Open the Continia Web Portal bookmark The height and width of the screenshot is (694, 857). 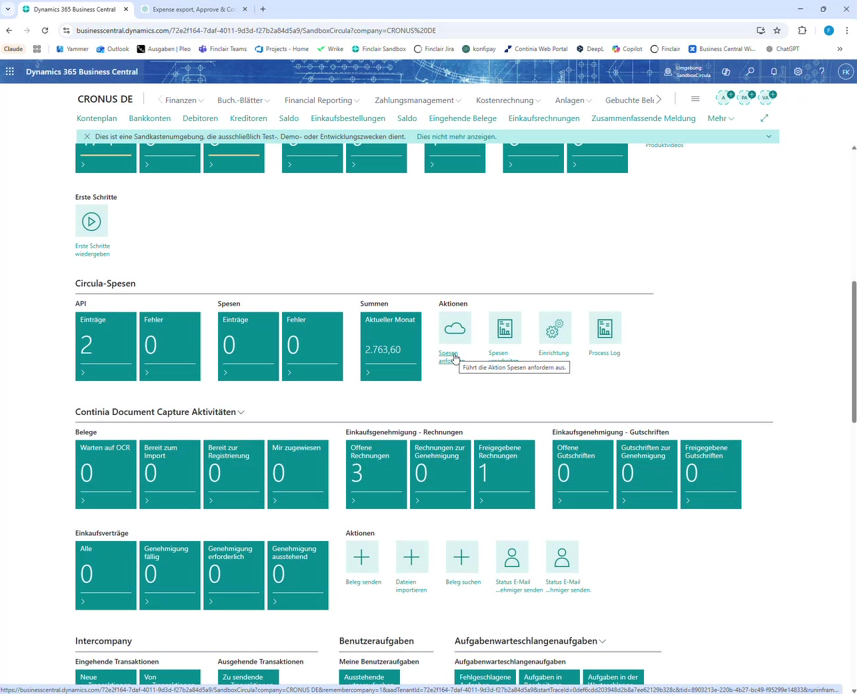pyautogui.click(x=536, y=49)
